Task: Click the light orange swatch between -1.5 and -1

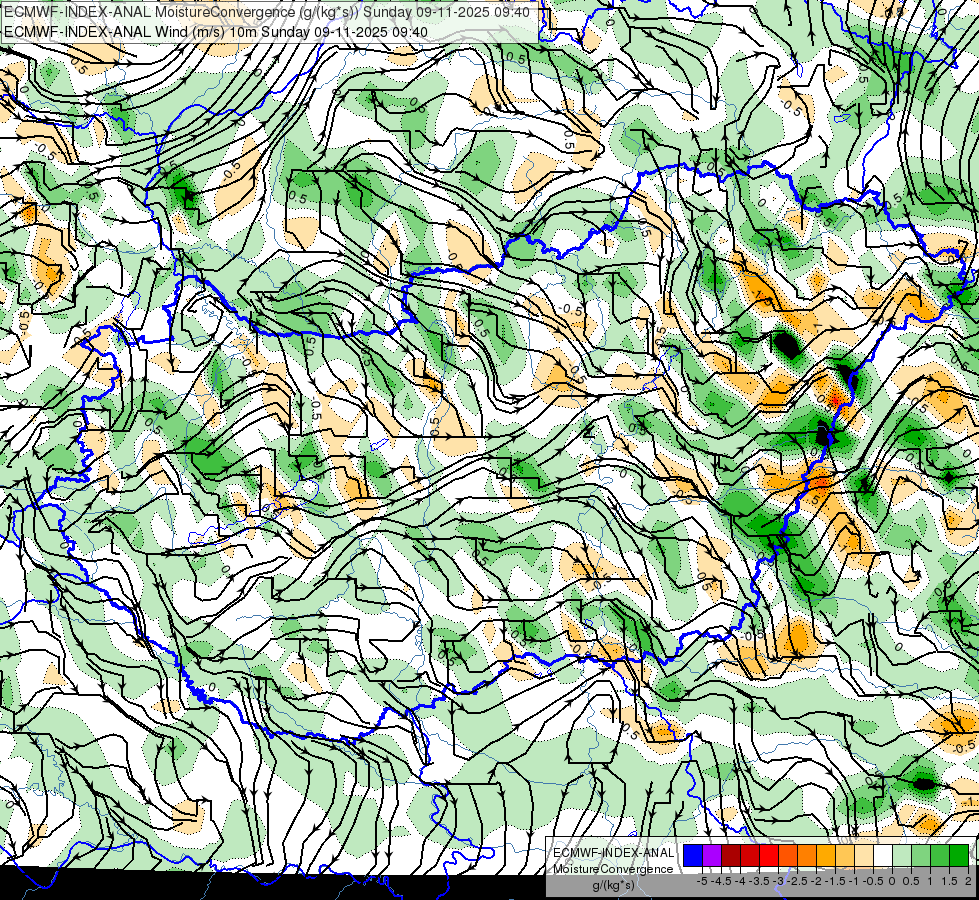Action: tap(845, 855)
